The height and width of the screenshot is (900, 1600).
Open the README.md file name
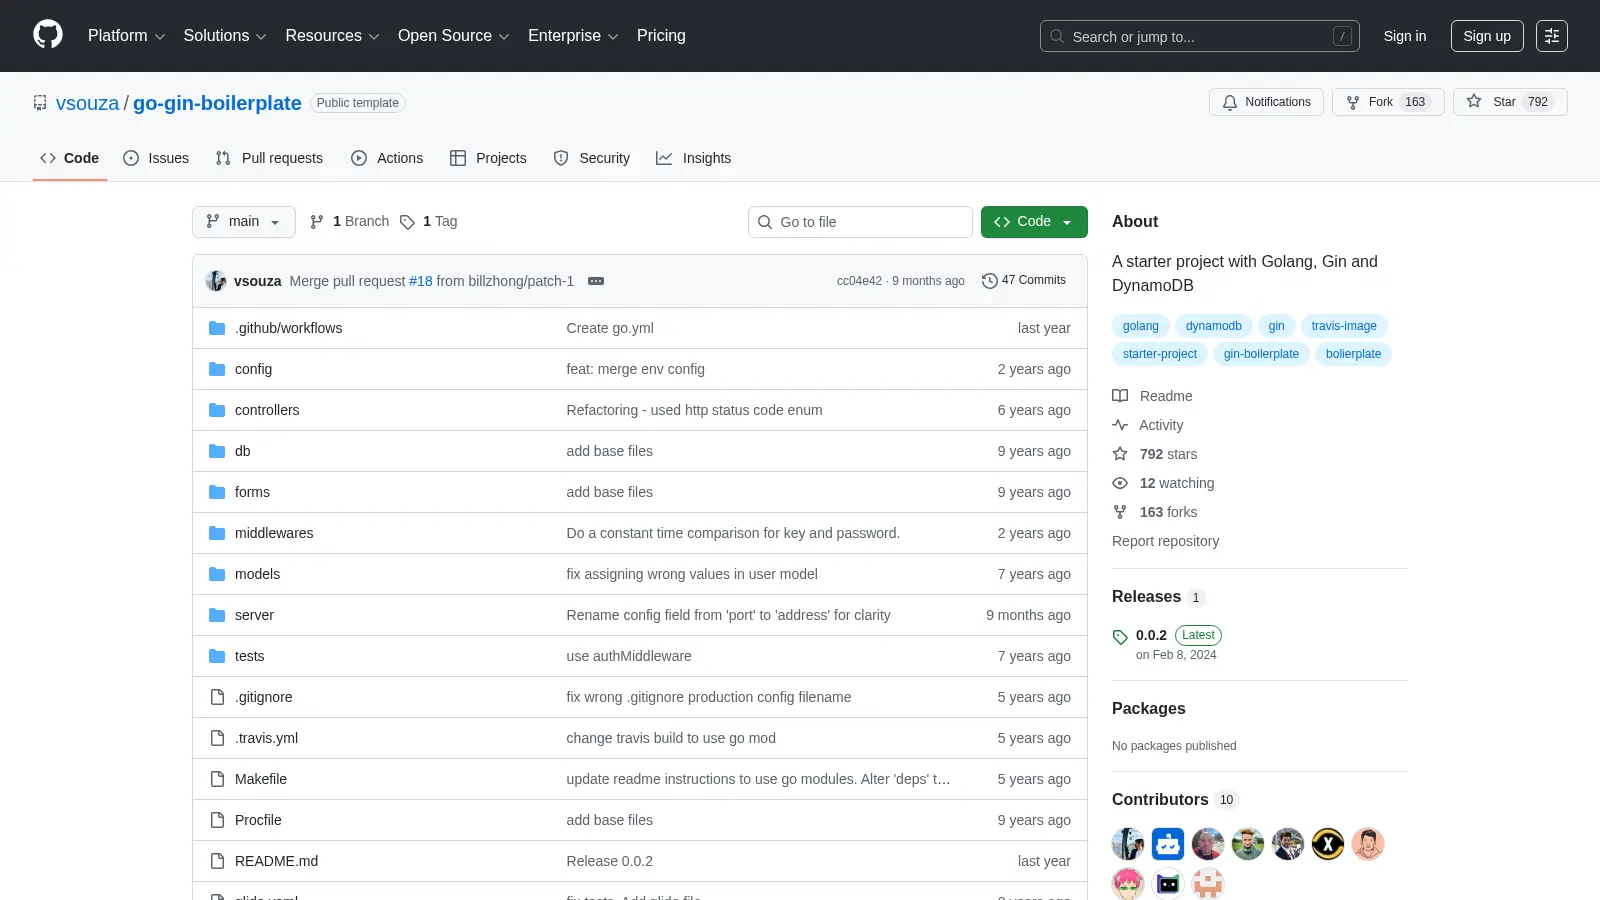pyautogui.click(x=276, y=861)
